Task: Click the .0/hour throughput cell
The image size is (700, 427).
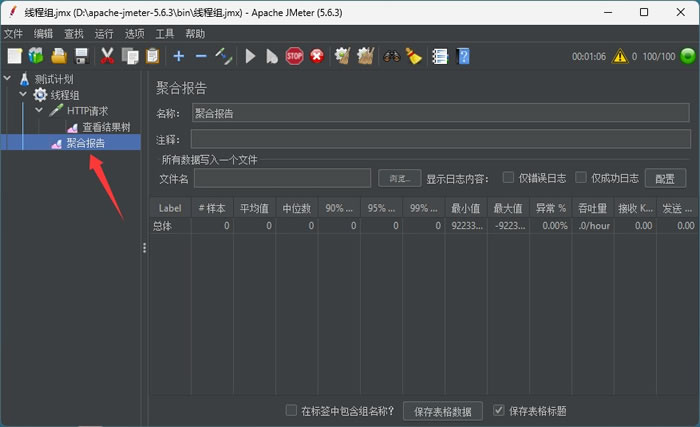Action: 593,226
